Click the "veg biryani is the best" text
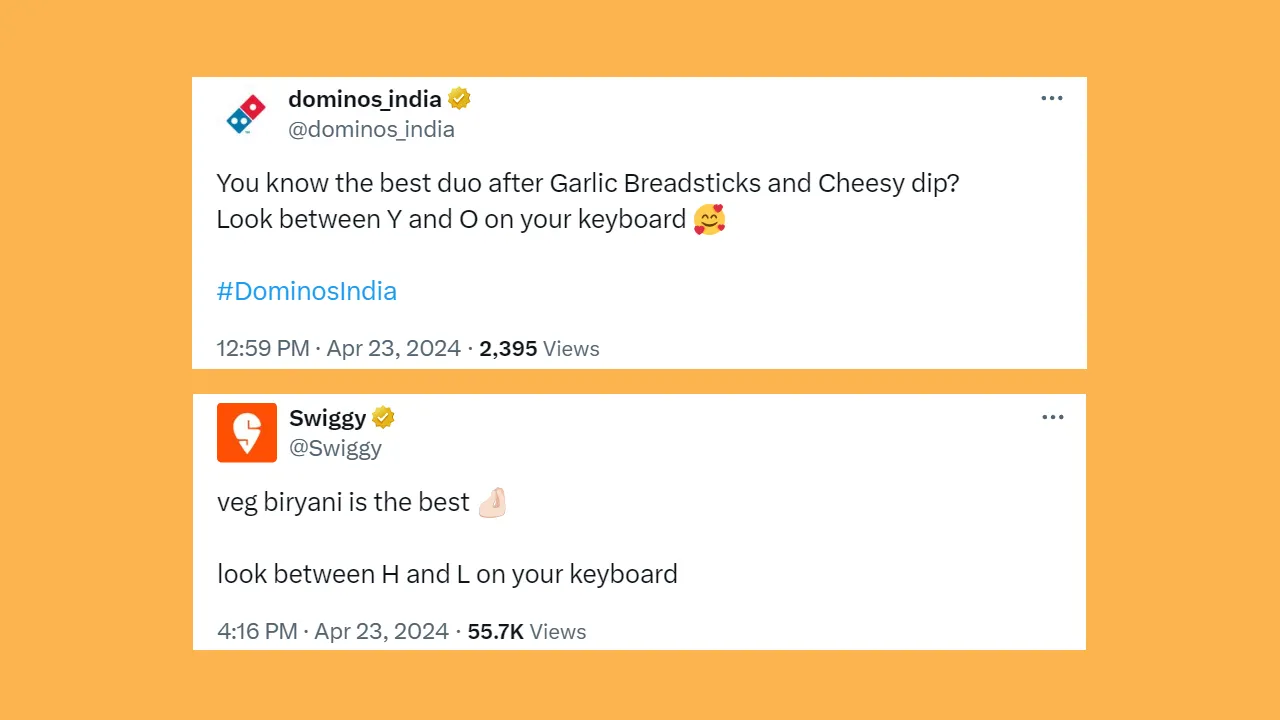 [343, 502]
